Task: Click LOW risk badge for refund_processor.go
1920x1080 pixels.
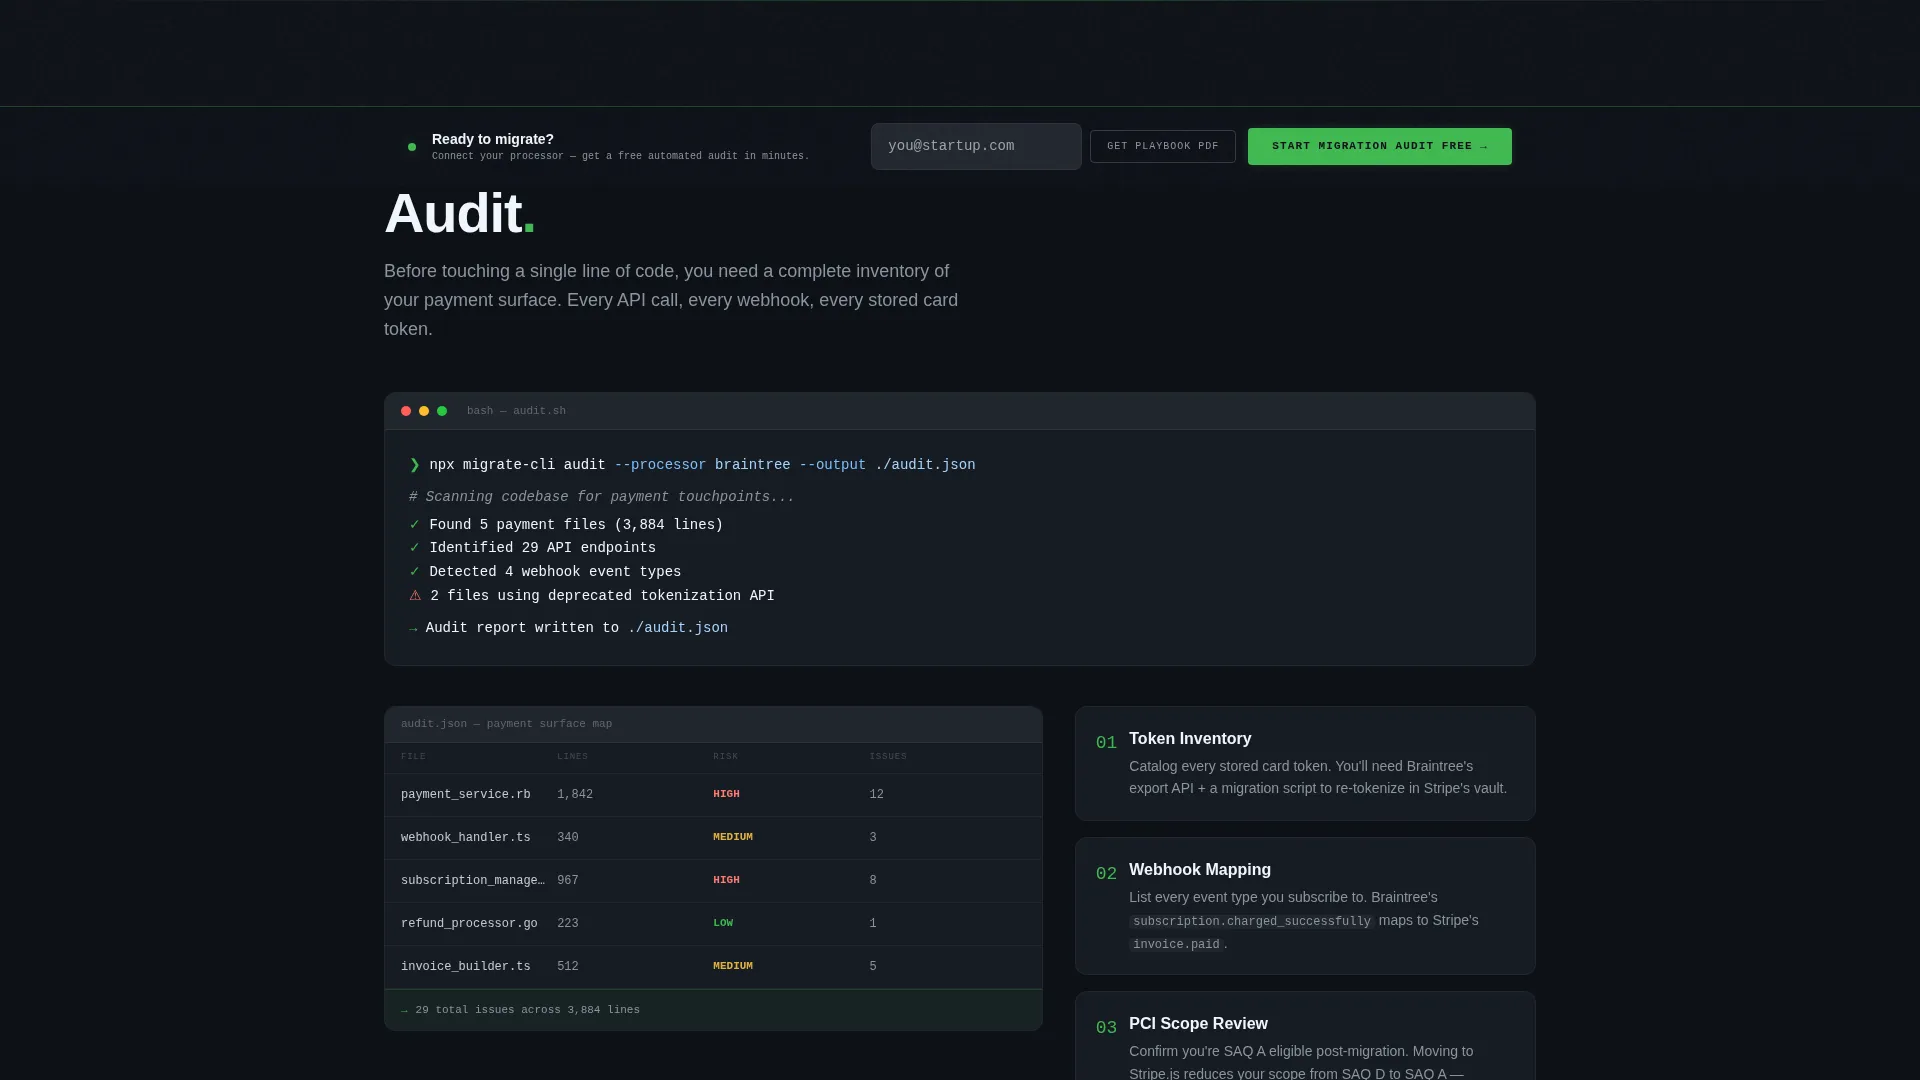Action: (723, 923)
